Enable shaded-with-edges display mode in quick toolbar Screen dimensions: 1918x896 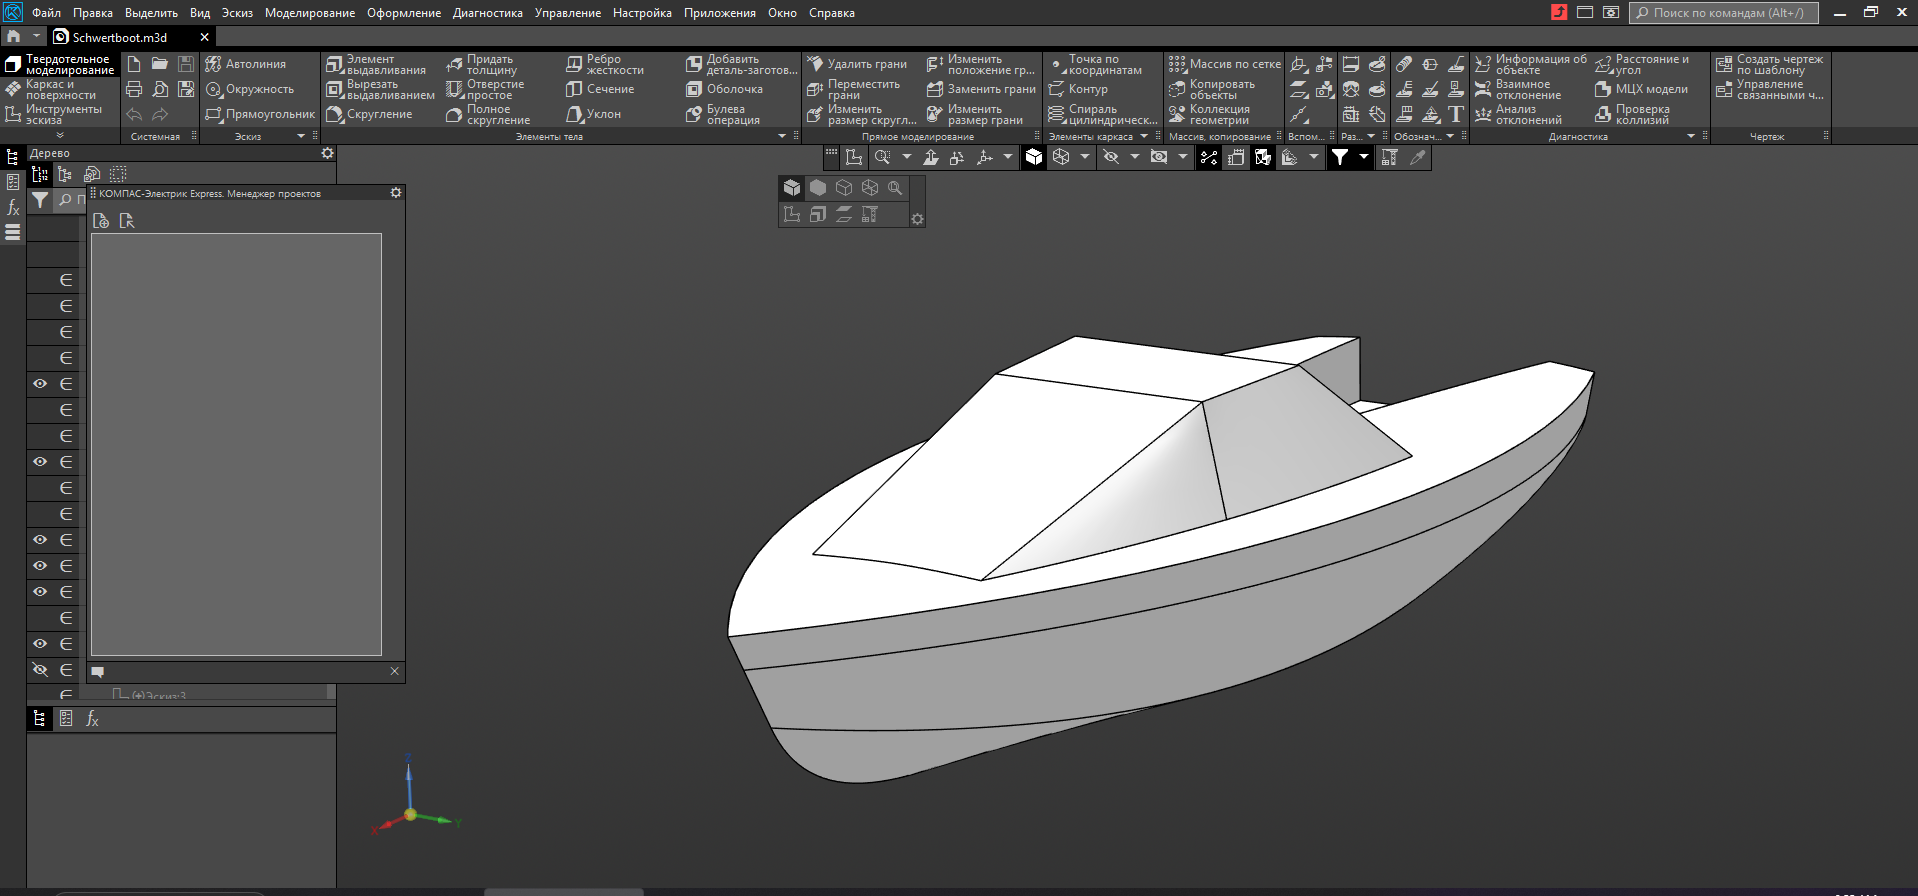click(x=792, y=188)
